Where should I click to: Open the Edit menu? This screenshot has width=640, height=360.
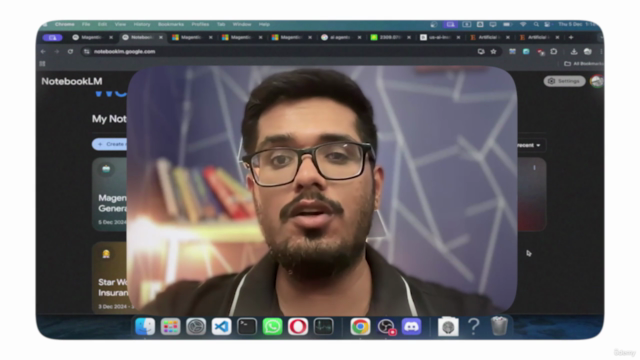102,24
